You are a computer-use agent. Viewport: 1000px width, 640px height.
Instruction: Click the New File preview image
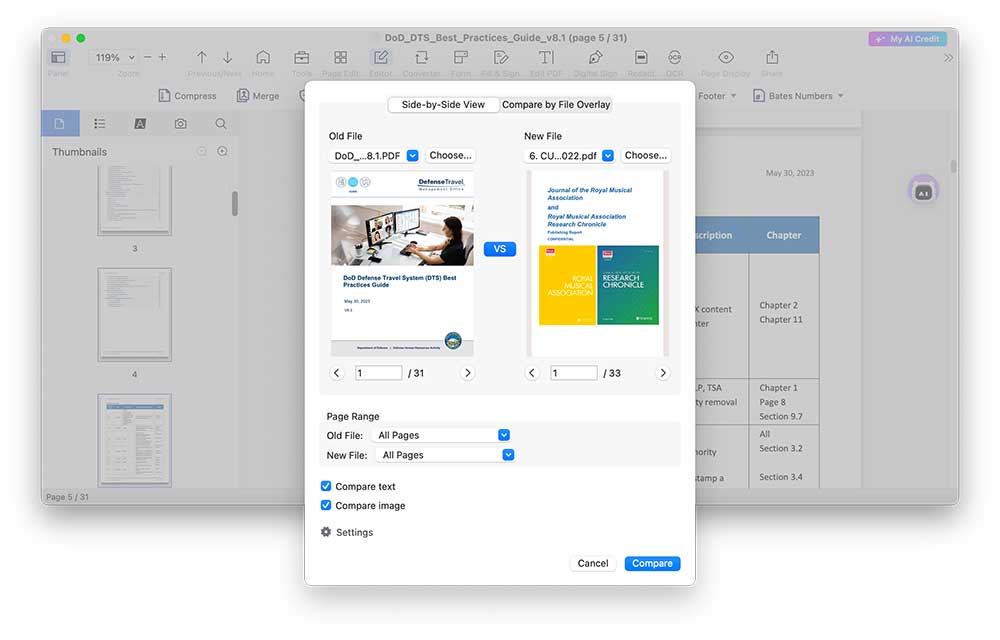tap(598, 264)
